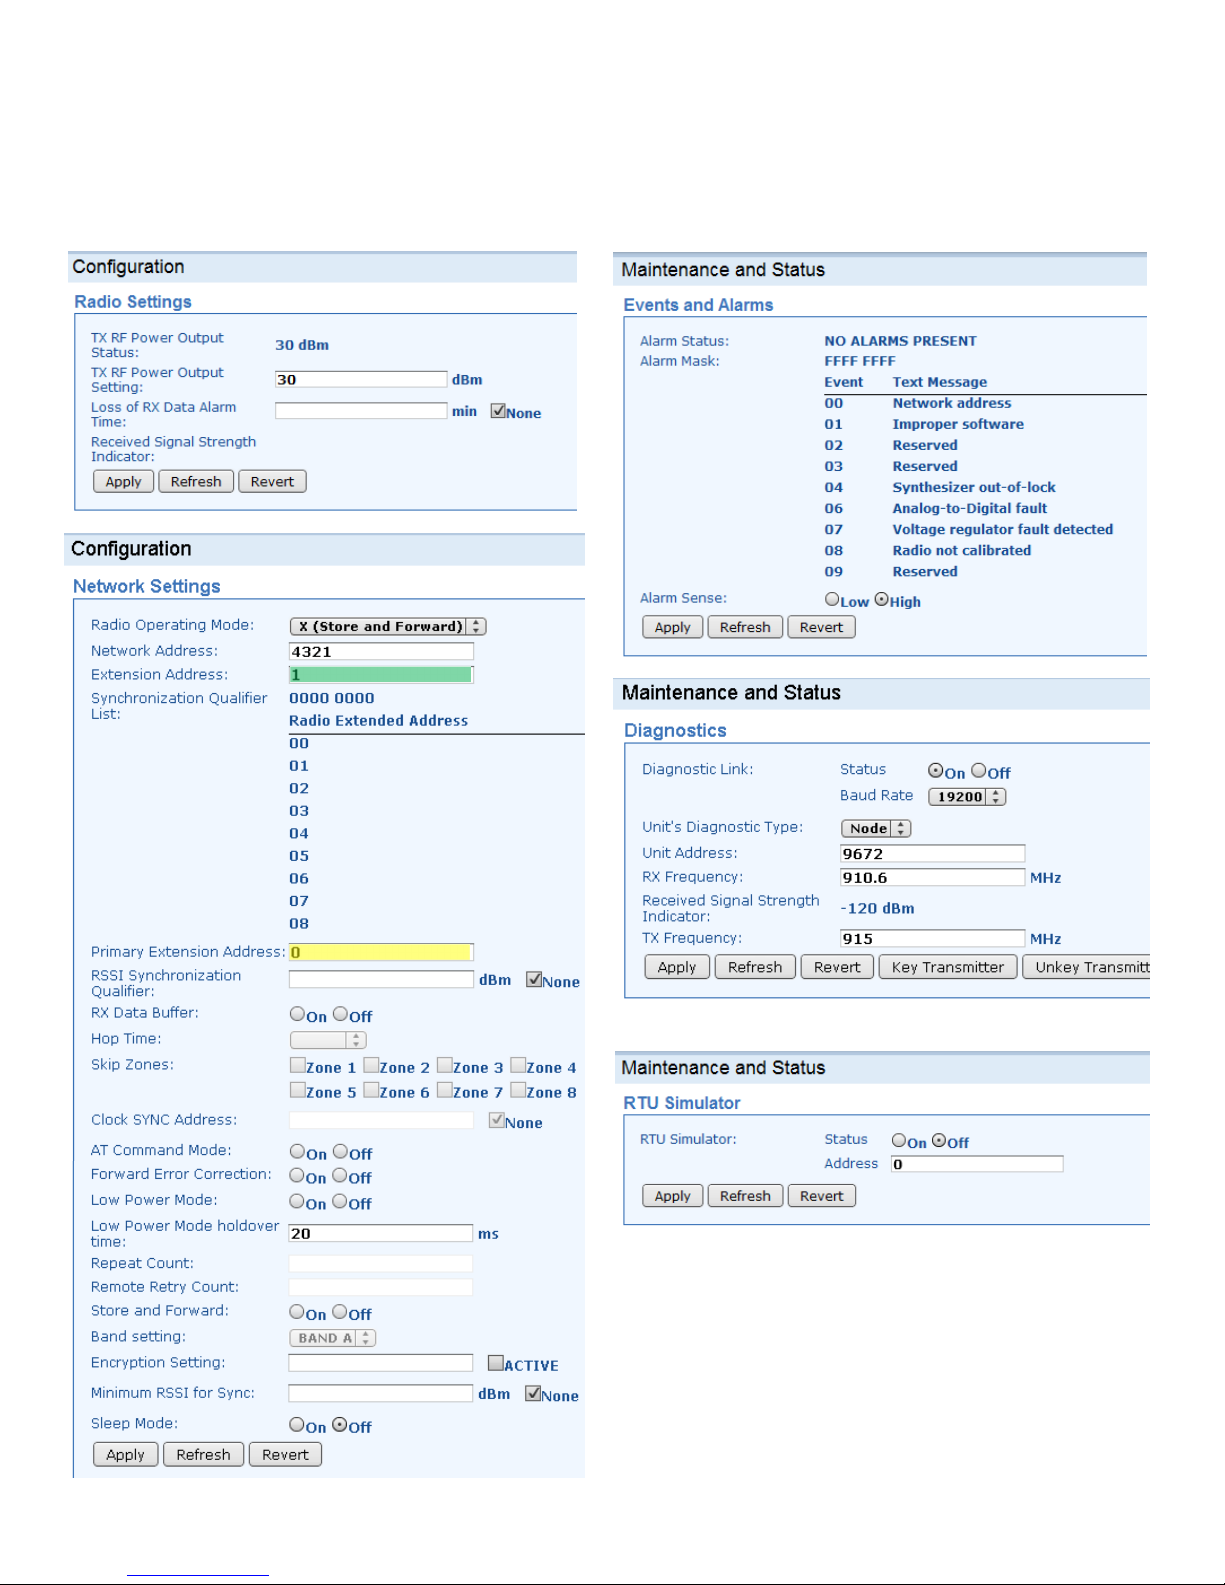Screen dimensions: 1225x1585
Task: Select Off for Sleep Mode
Action: pyautogui.click(x=340, y=1425)
